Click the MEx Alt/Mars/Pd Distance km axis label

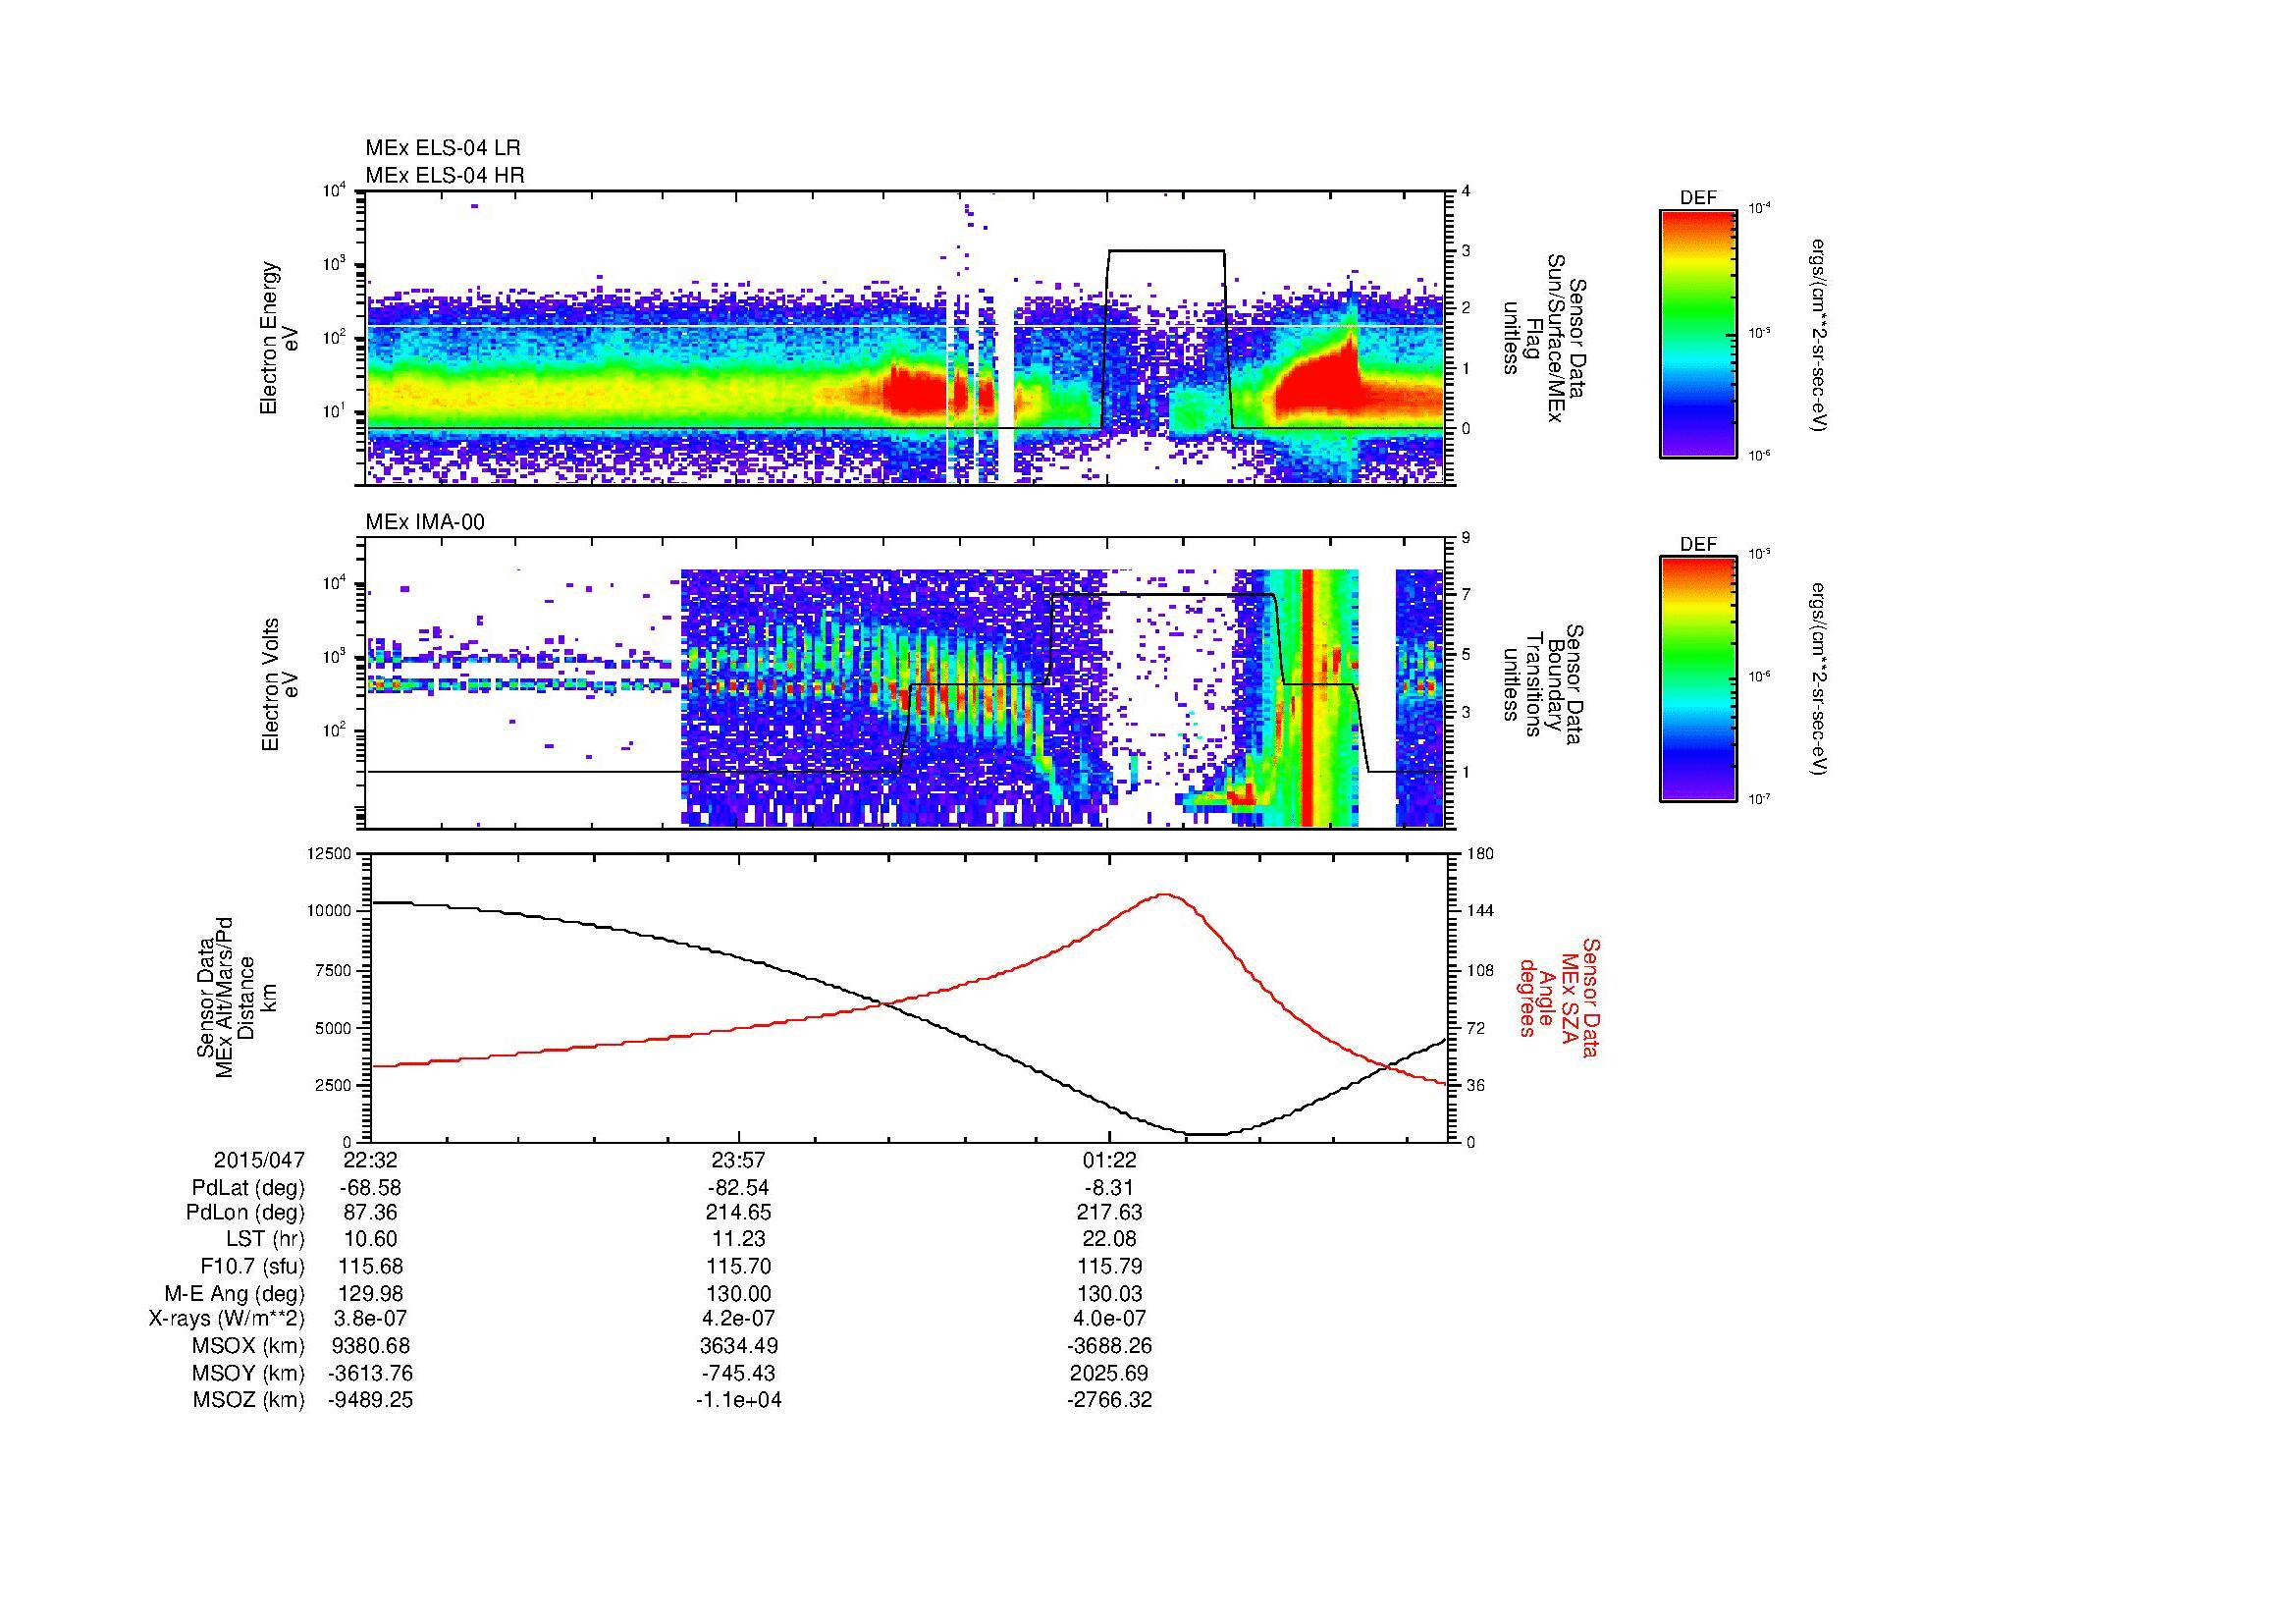(x=237, y=997)
